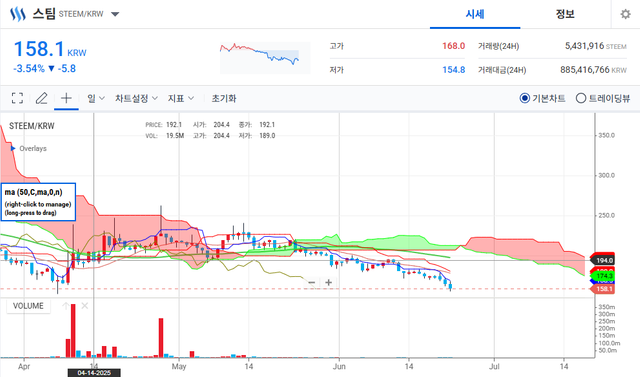Viewport: 640px width, 377px height.
Task: Click the 거래대금(24H) label
Action: tap(502, 70)
